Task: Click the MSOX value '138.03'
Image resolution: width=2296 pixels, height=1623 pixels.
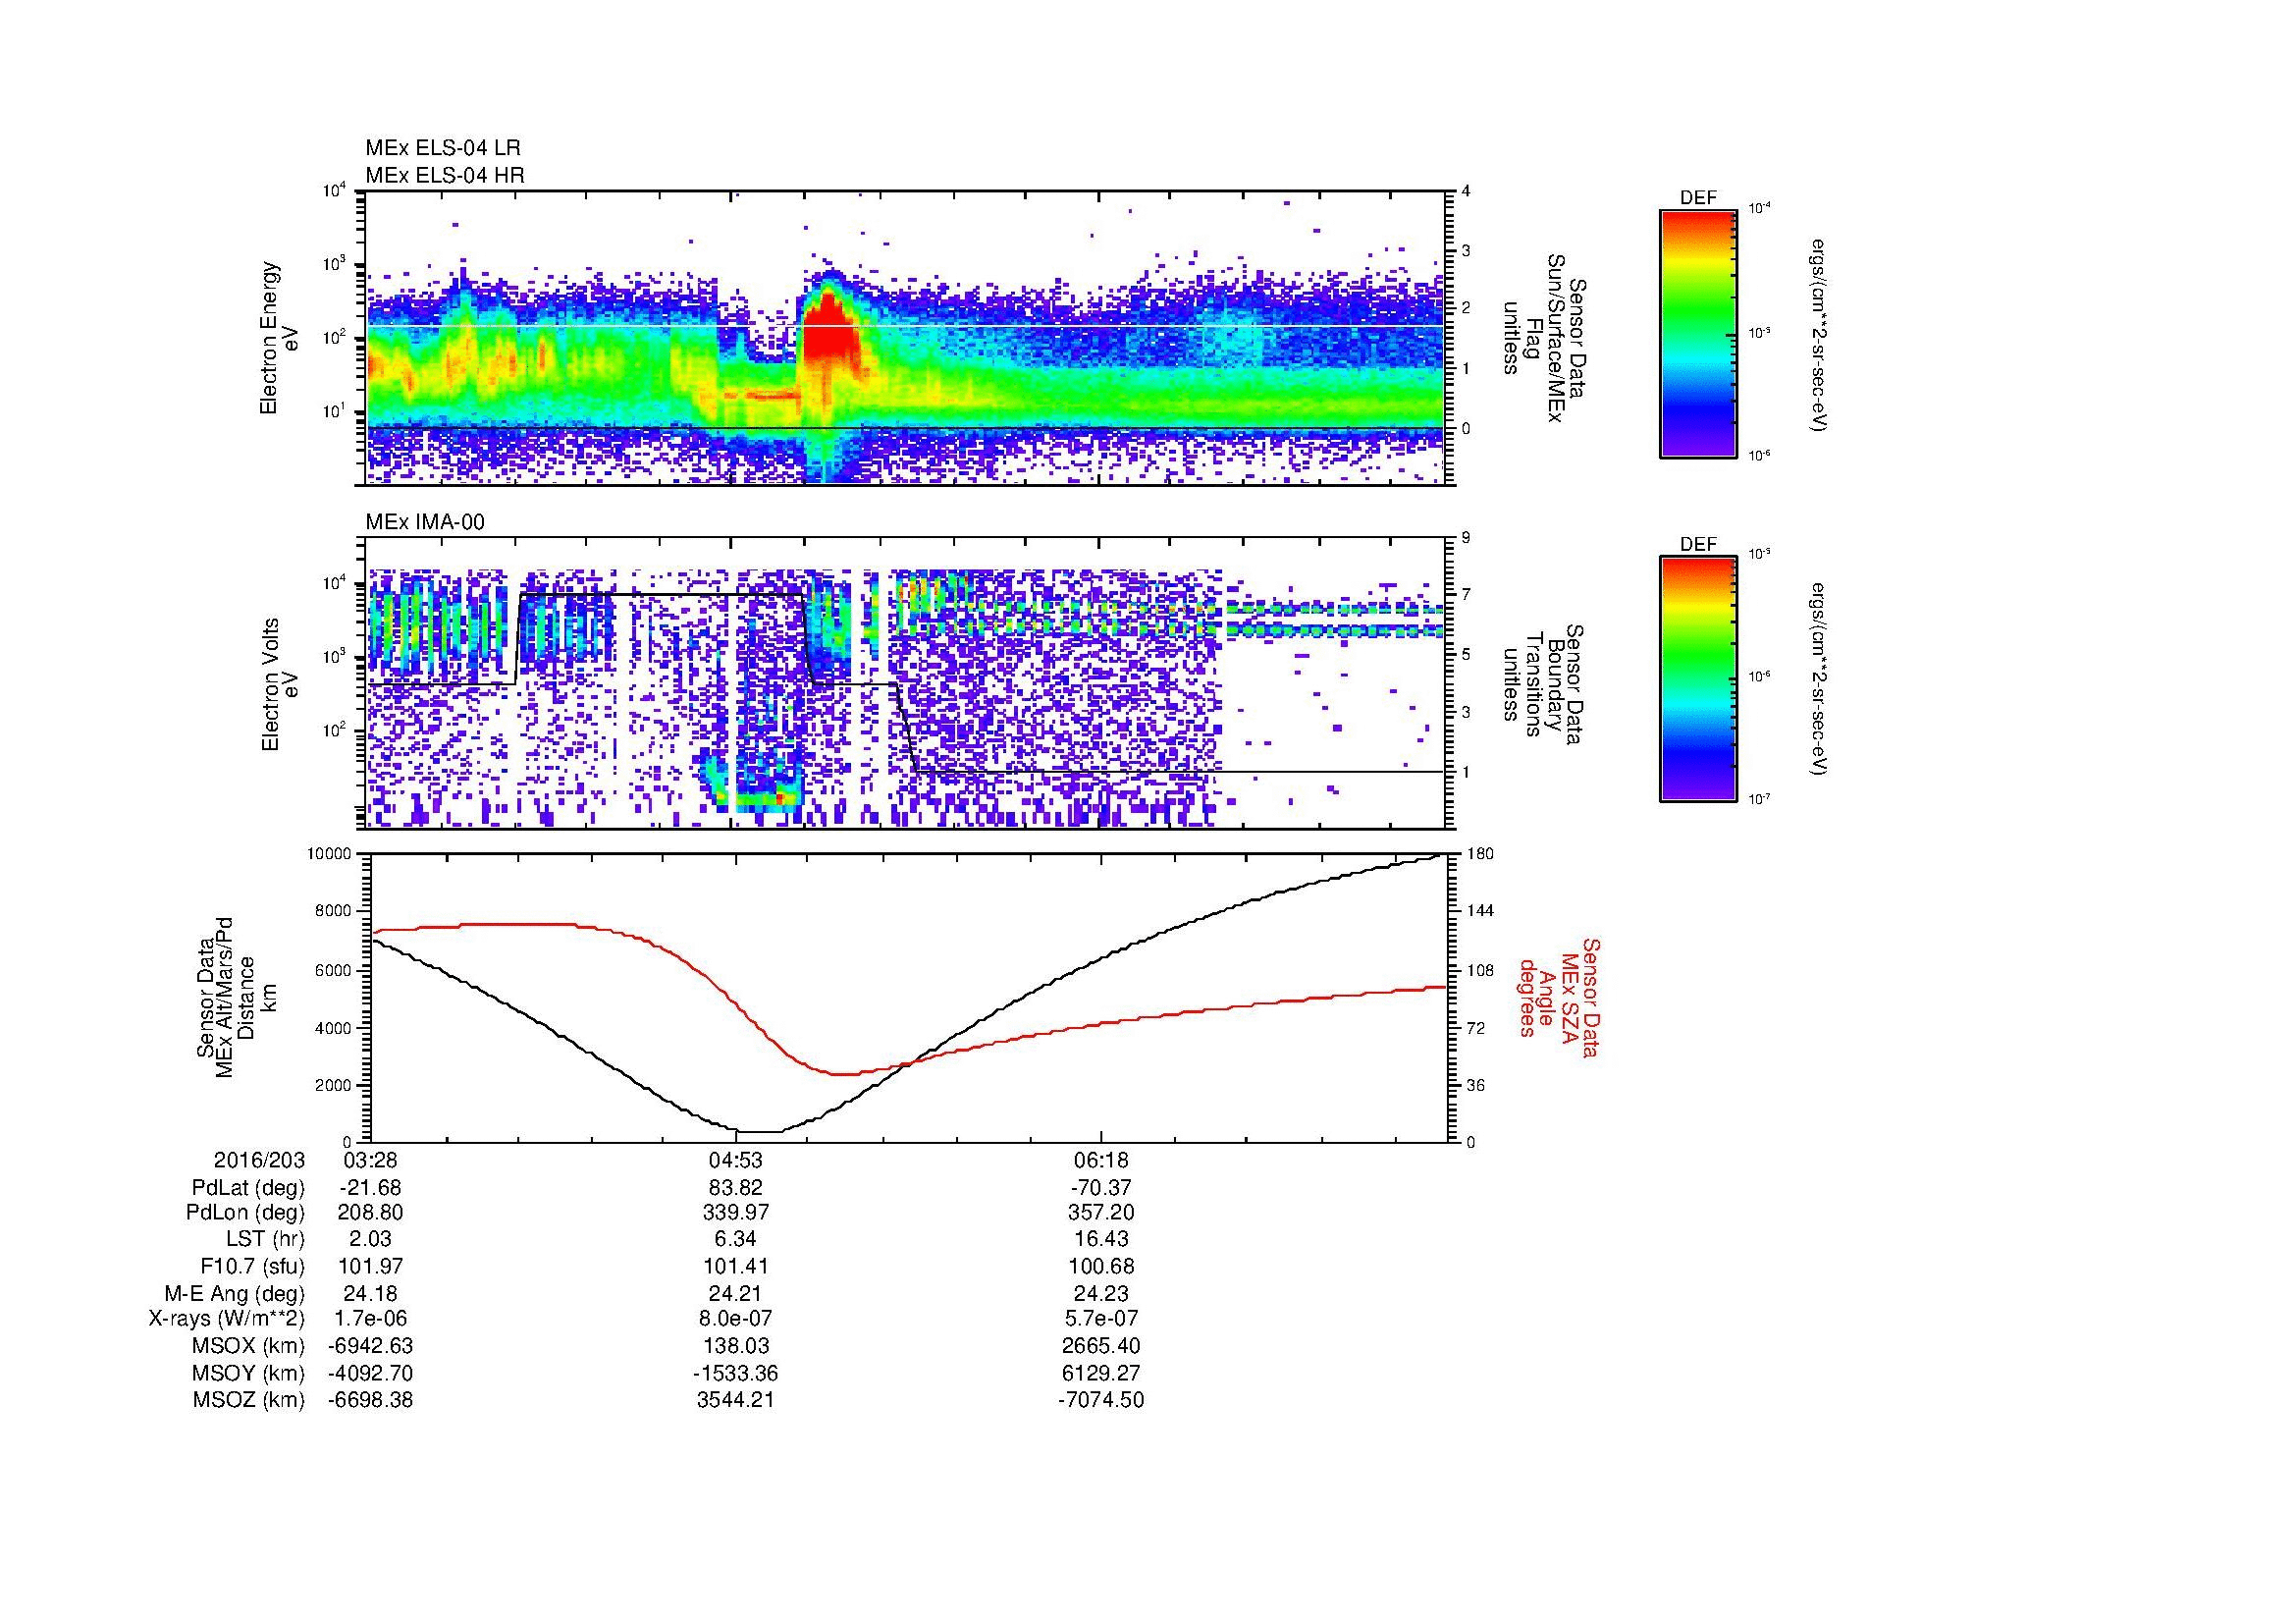Action: [736, 1346]
